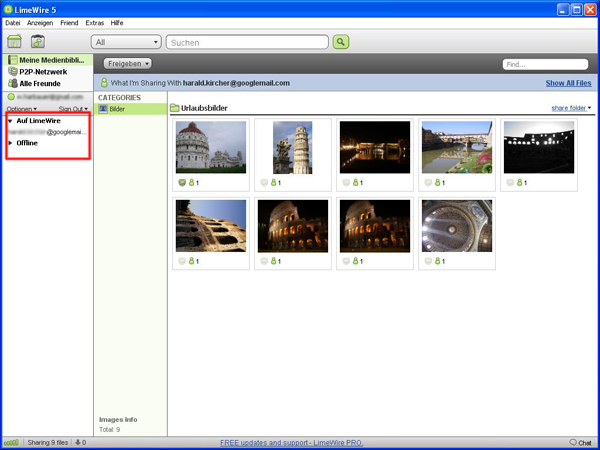
Task: Toggle share shield under Leaning Tower photo
Action: (x=262, y=183)
